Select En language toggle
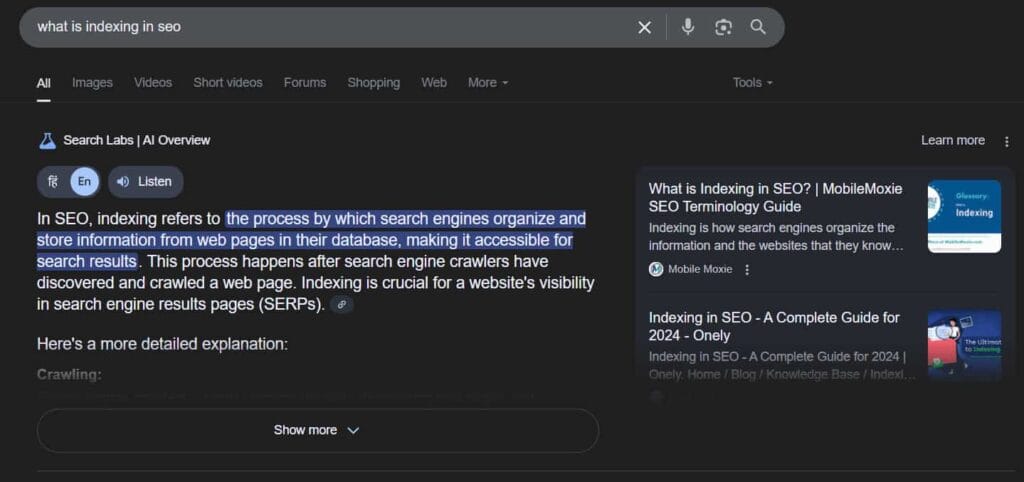The width and height of the screenshot is (1024, 482). 84,182
